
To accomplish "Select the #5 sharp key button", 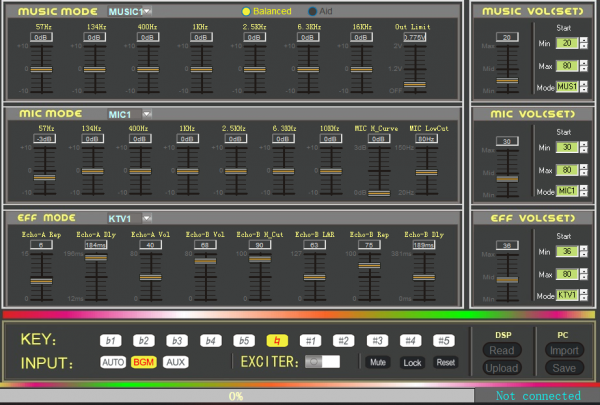I will click(x=445, y=340).
